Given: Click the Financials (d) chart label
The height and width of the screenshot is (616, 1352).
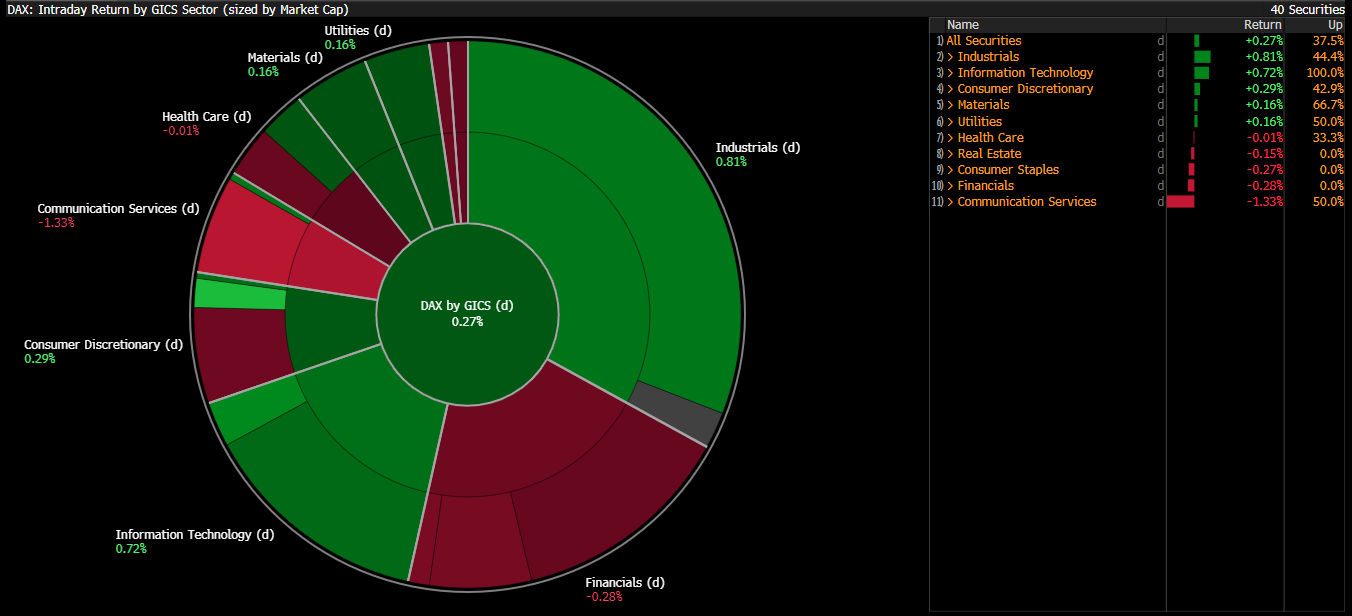Looking at the screenshot, I should pyautogui.click(x=625, y=583).
